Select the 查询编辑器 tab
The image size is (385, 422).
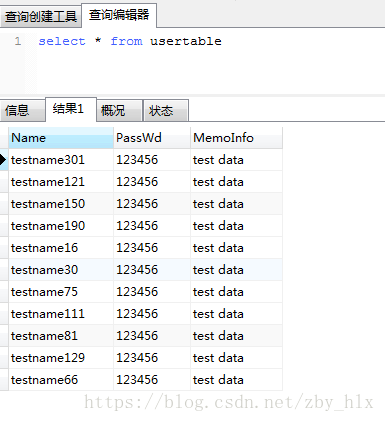coord(119,15)
